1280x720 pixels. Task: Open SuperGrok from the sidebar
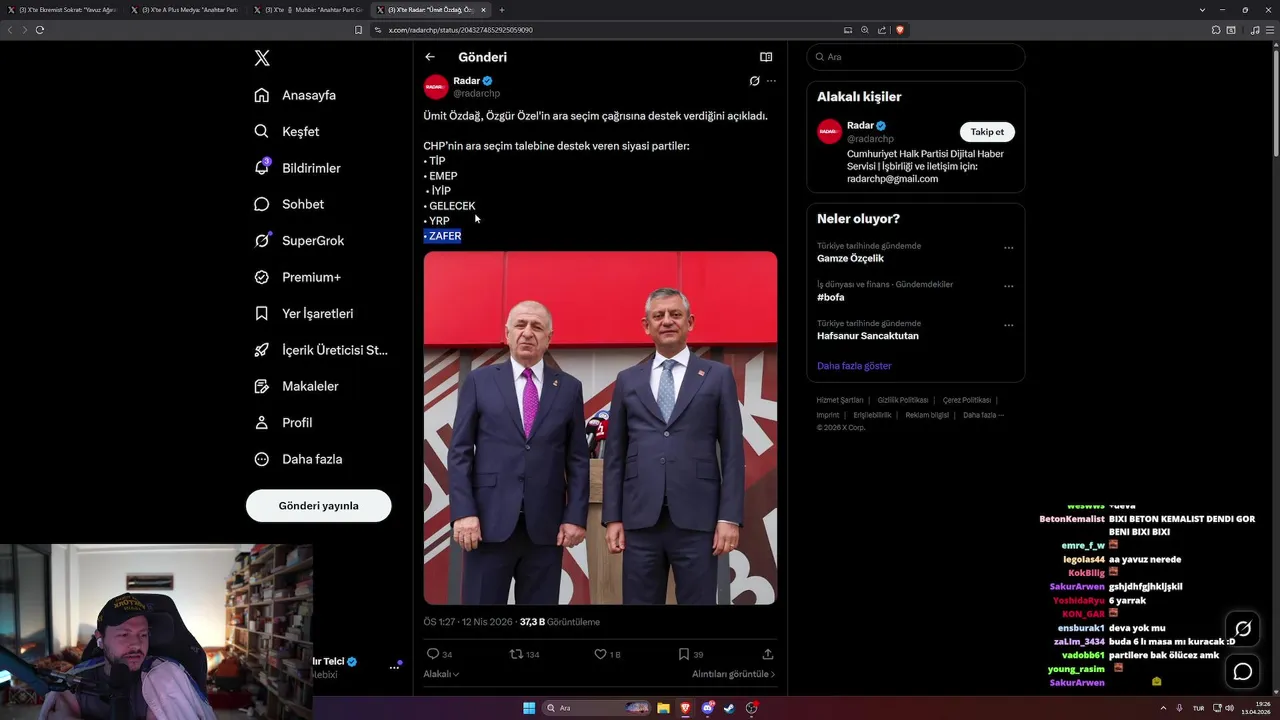(x=299, y=240)
